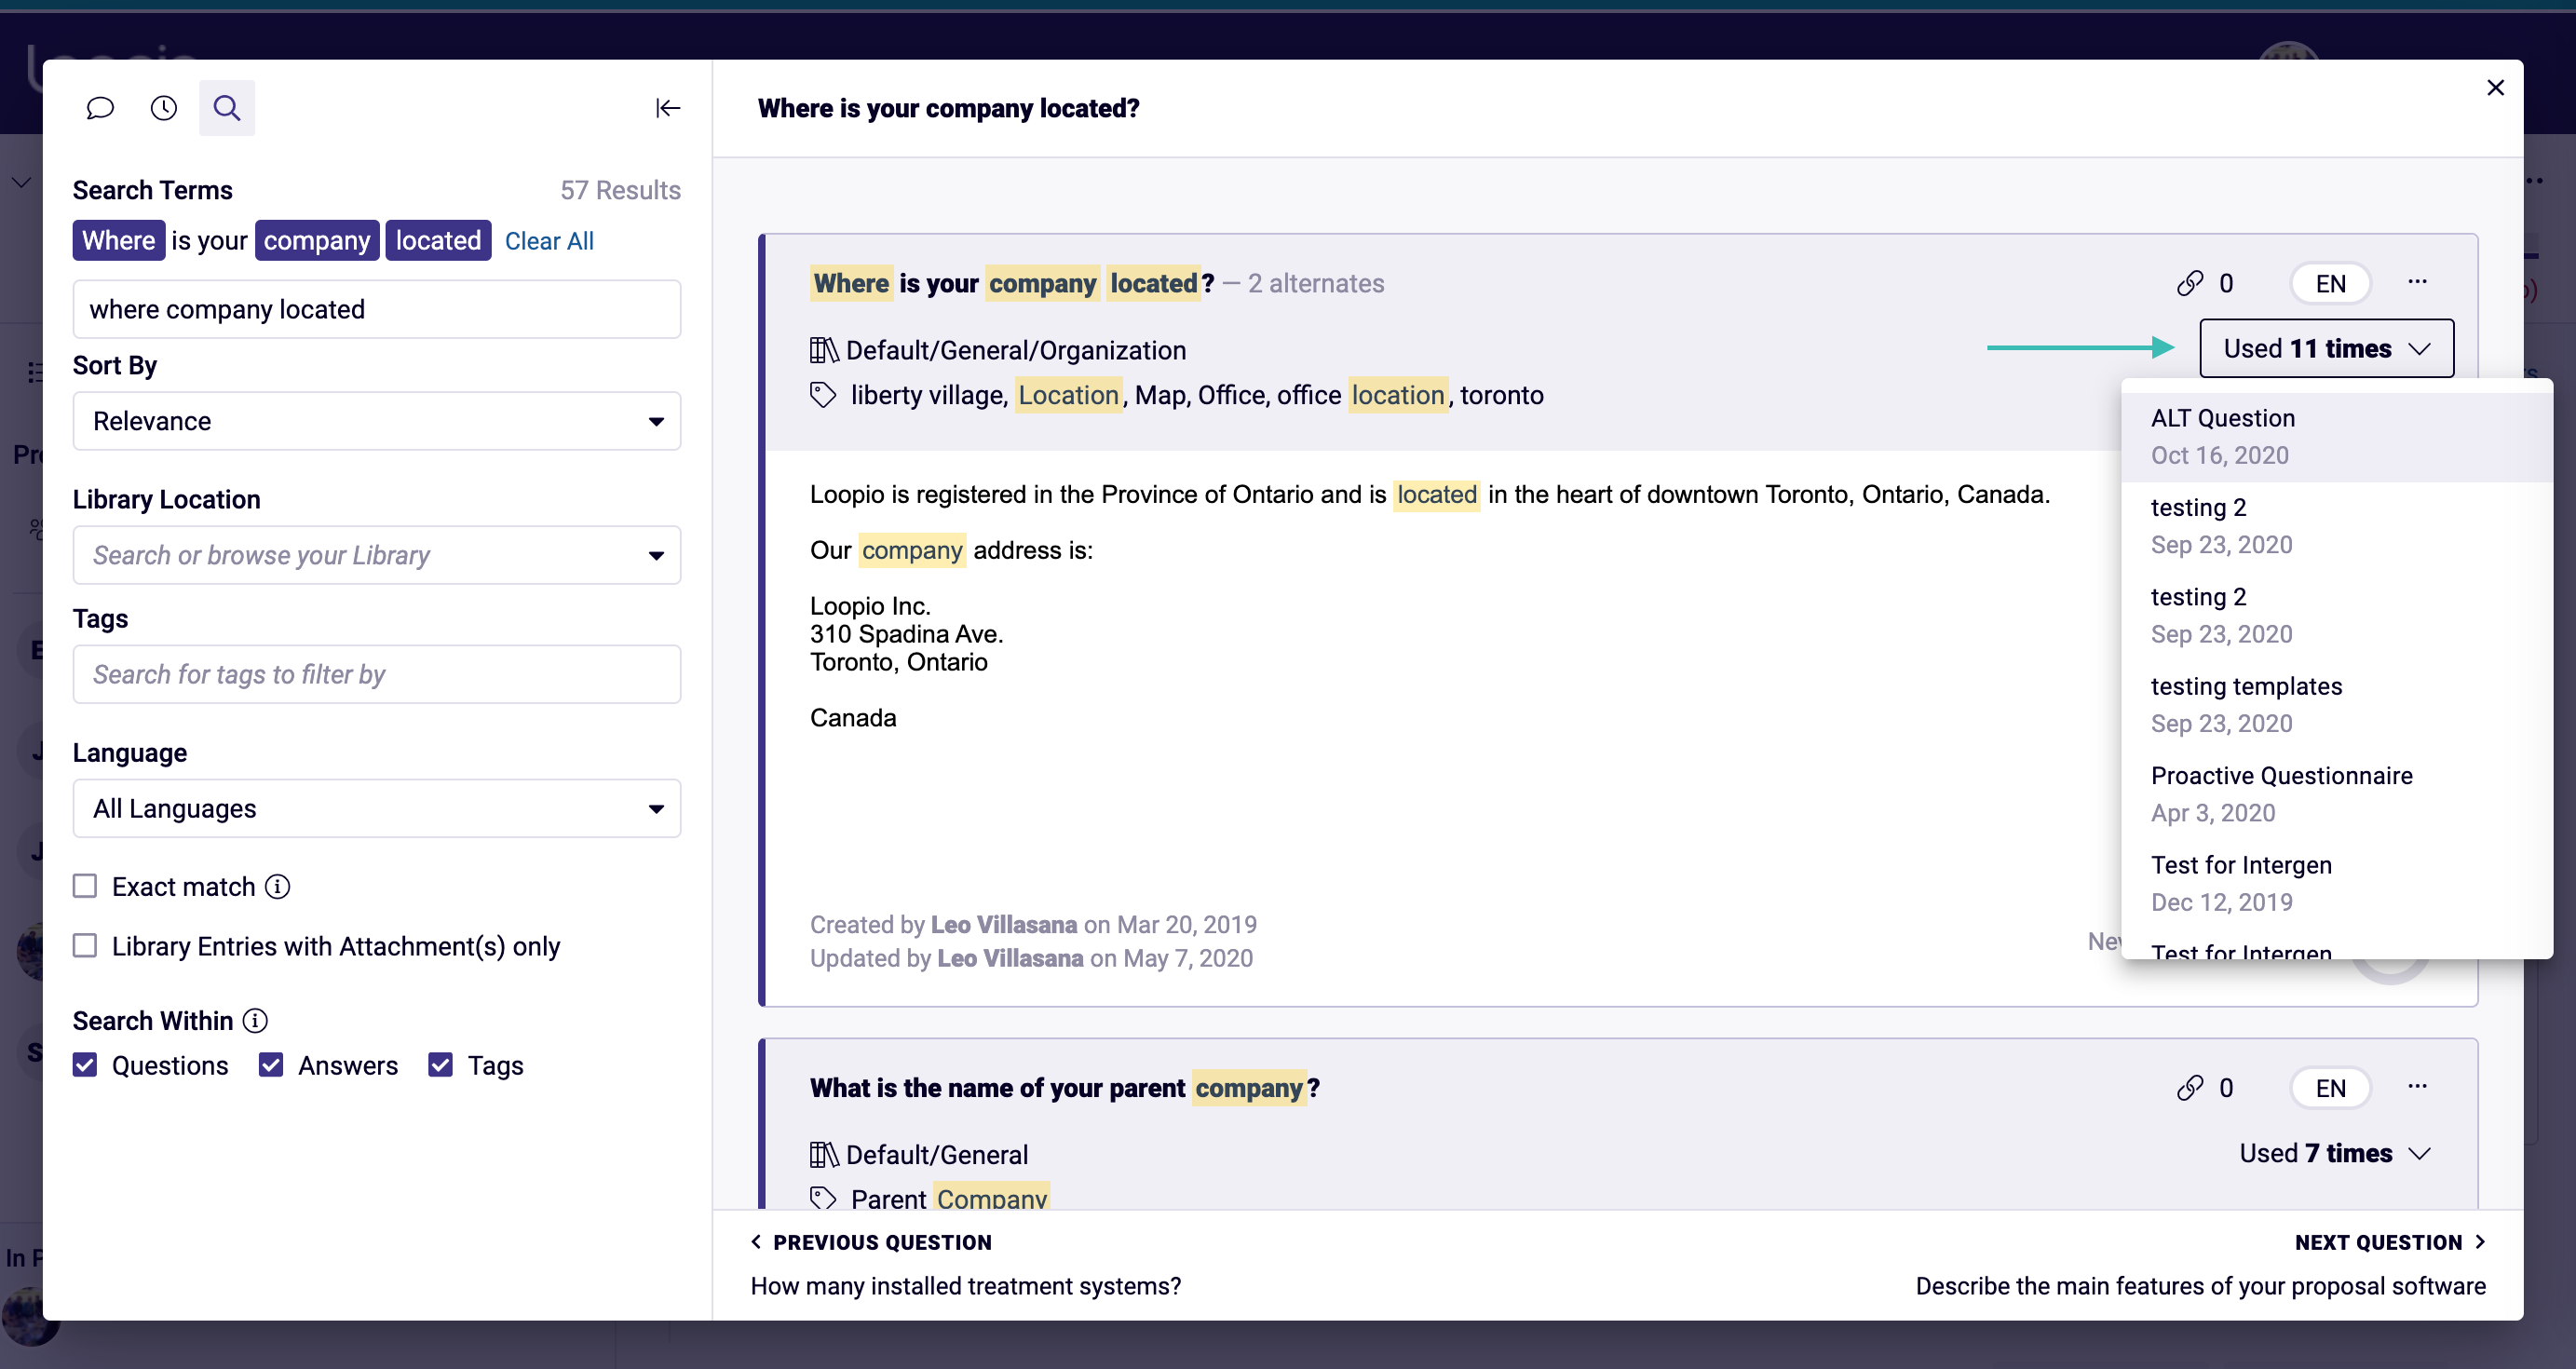The height and width of the screenshot is (1369, 2576).
Task: Click 'What is the name of your parent company?' title
Action: [1065, 1088]
